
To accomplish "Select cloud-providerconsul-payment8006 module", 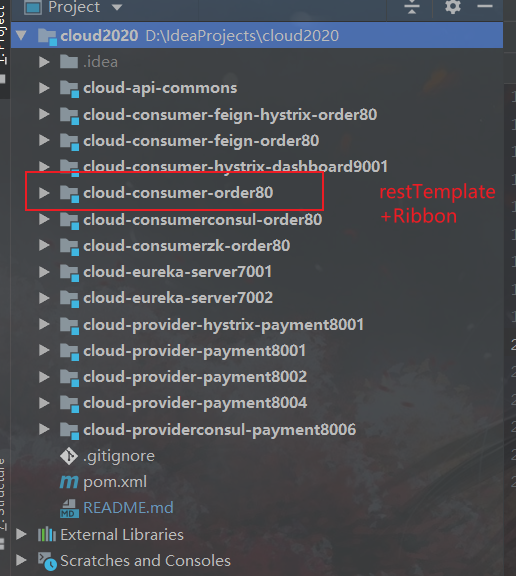I will click(x=220, y=429).
